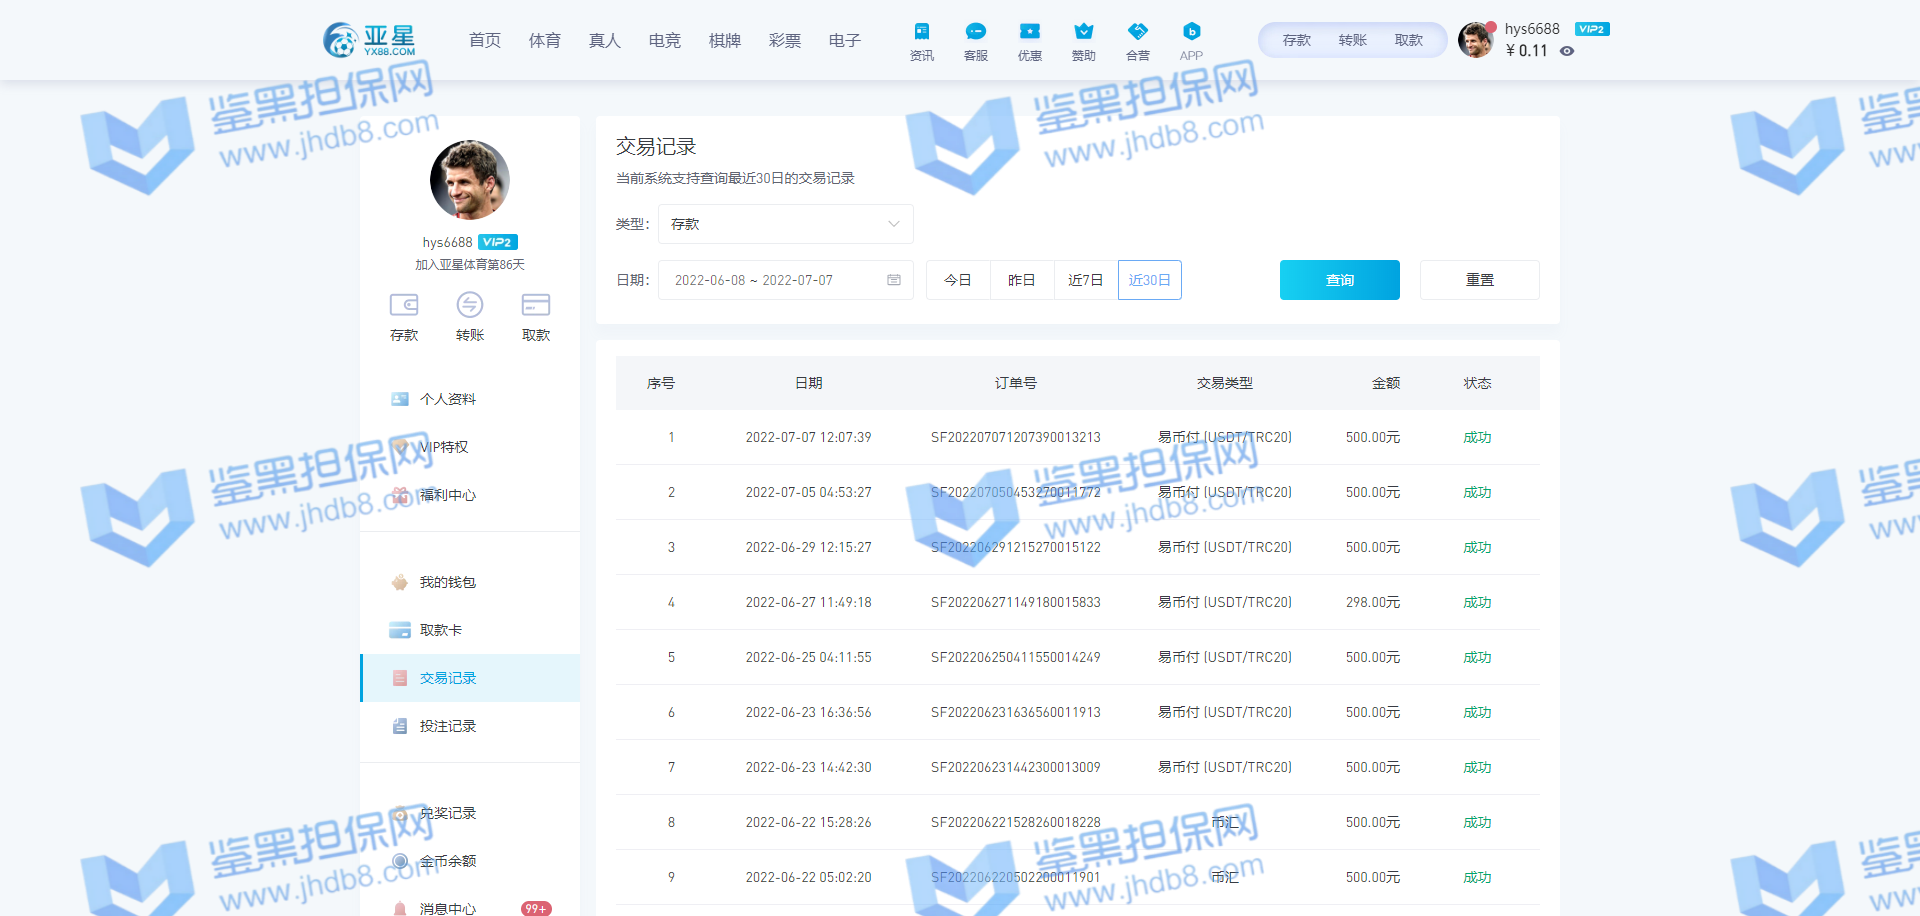Click the sidebar 取款 withdraw card icon
This screenshot has width=1920, height=916.
[536, 305]
